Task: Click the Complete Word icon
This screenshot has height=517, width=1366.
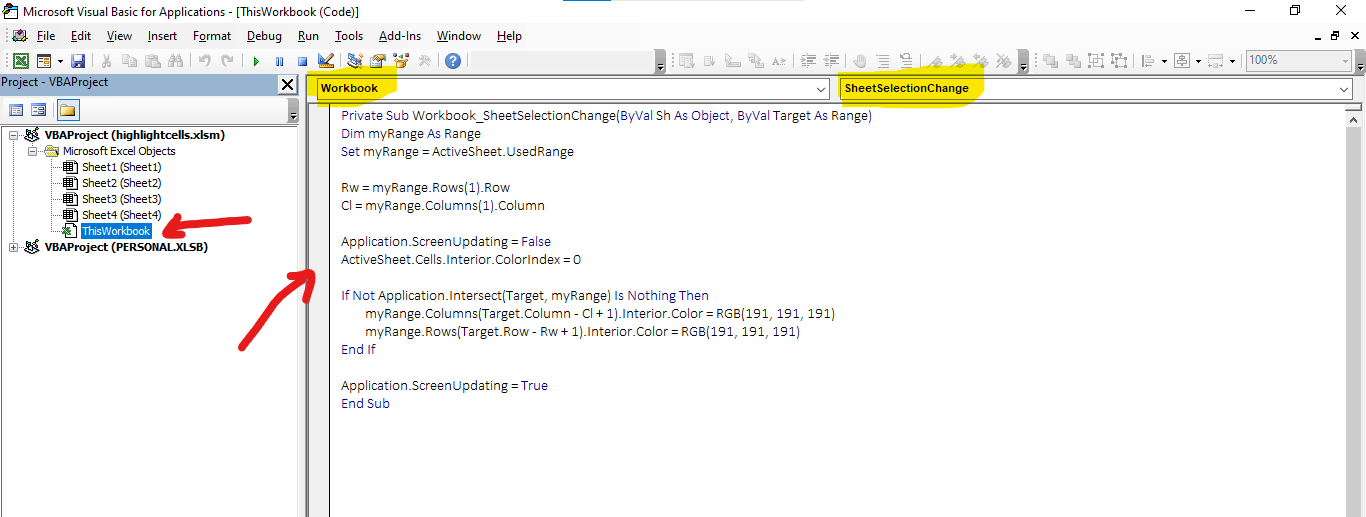Action: point(779,61)
